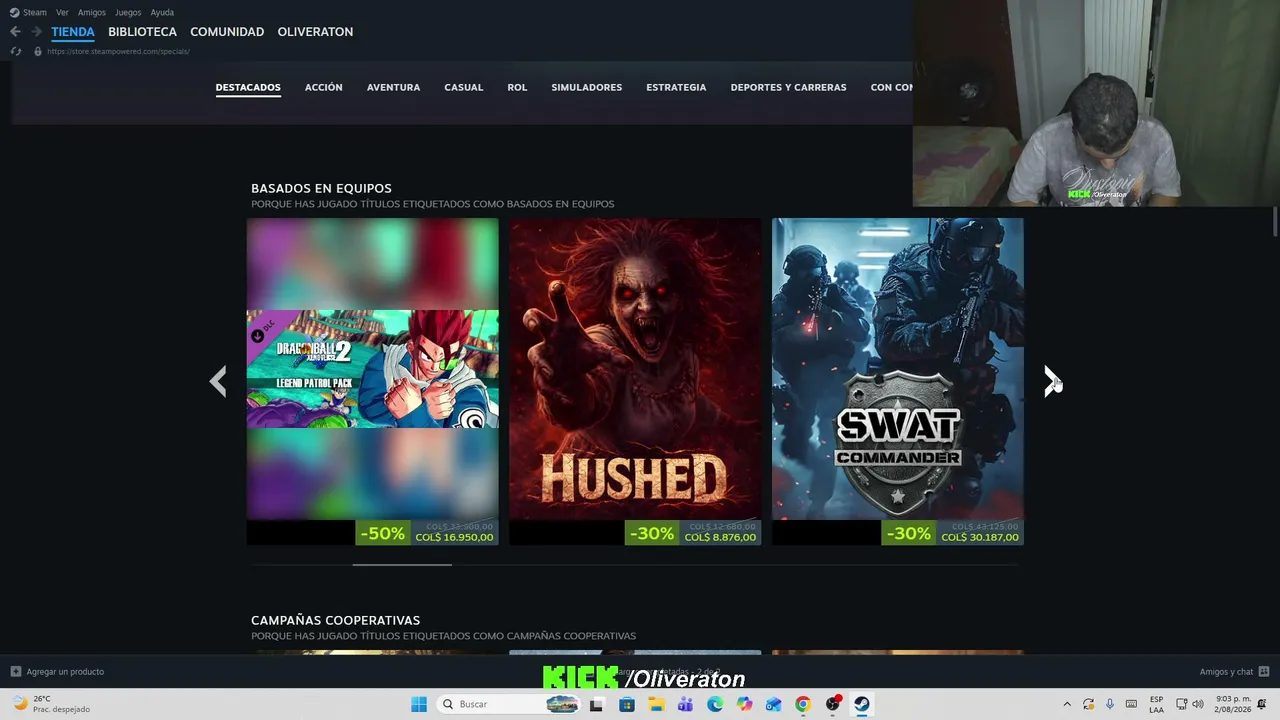Image resolution: width=1280 pixels, height=720 pixels.
Task: Open the 9:03 p. m. clock and calendar
Action: 1233,704
